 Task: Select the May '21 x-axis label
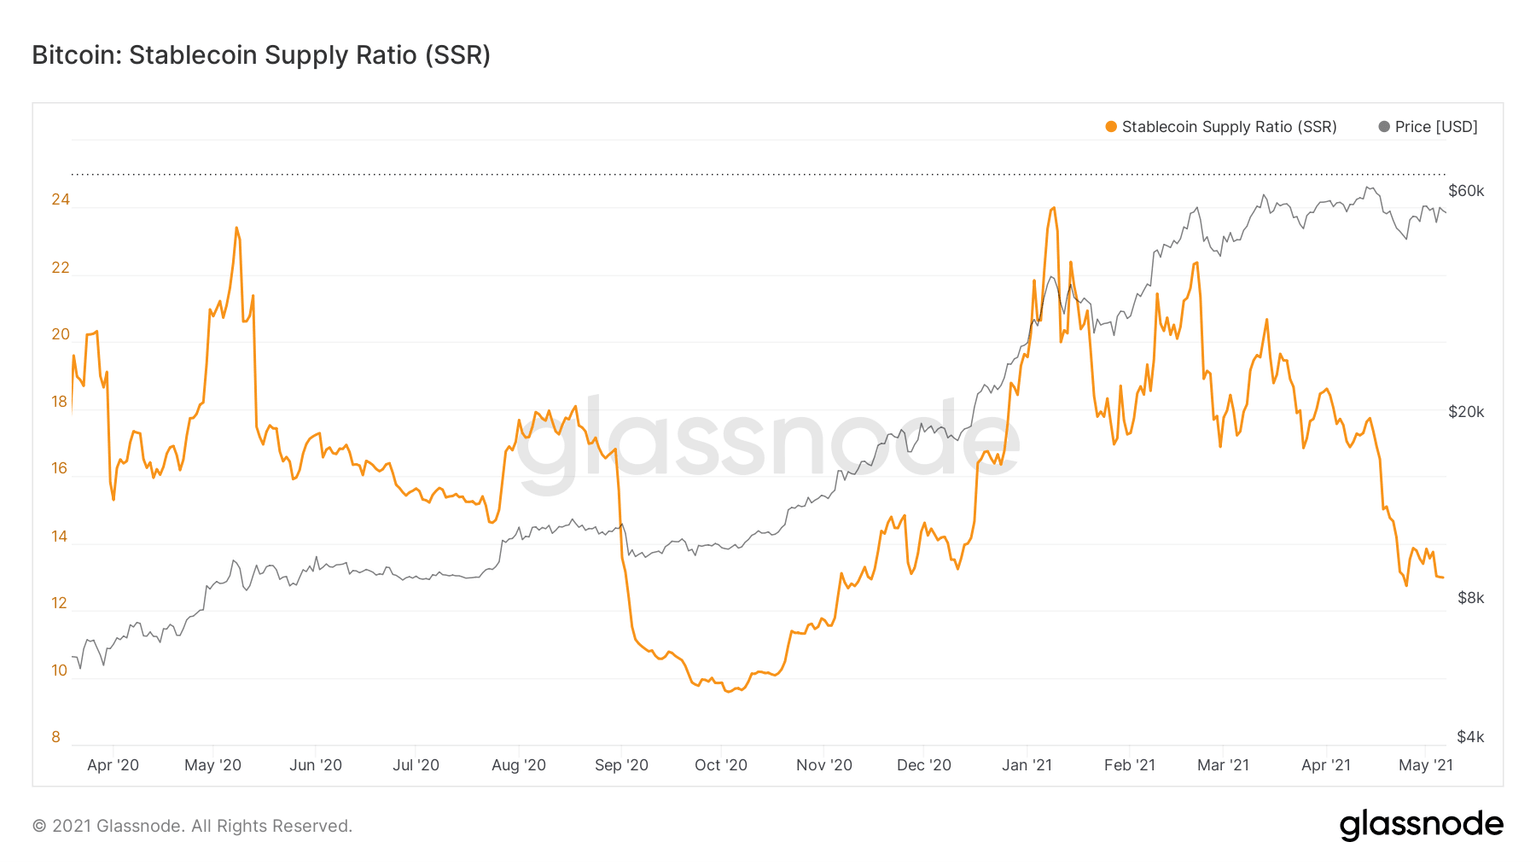(x=1425, y=765)
